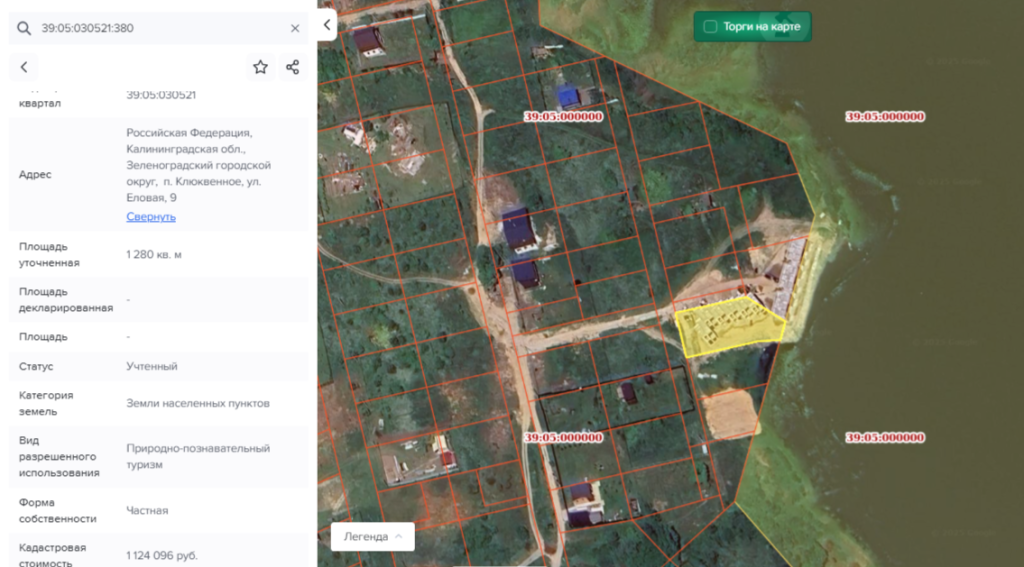The width and height of the screenshot is (1024, 567).
Task: Click the bright blue-roofed building on the map
Action: (568, 97)
